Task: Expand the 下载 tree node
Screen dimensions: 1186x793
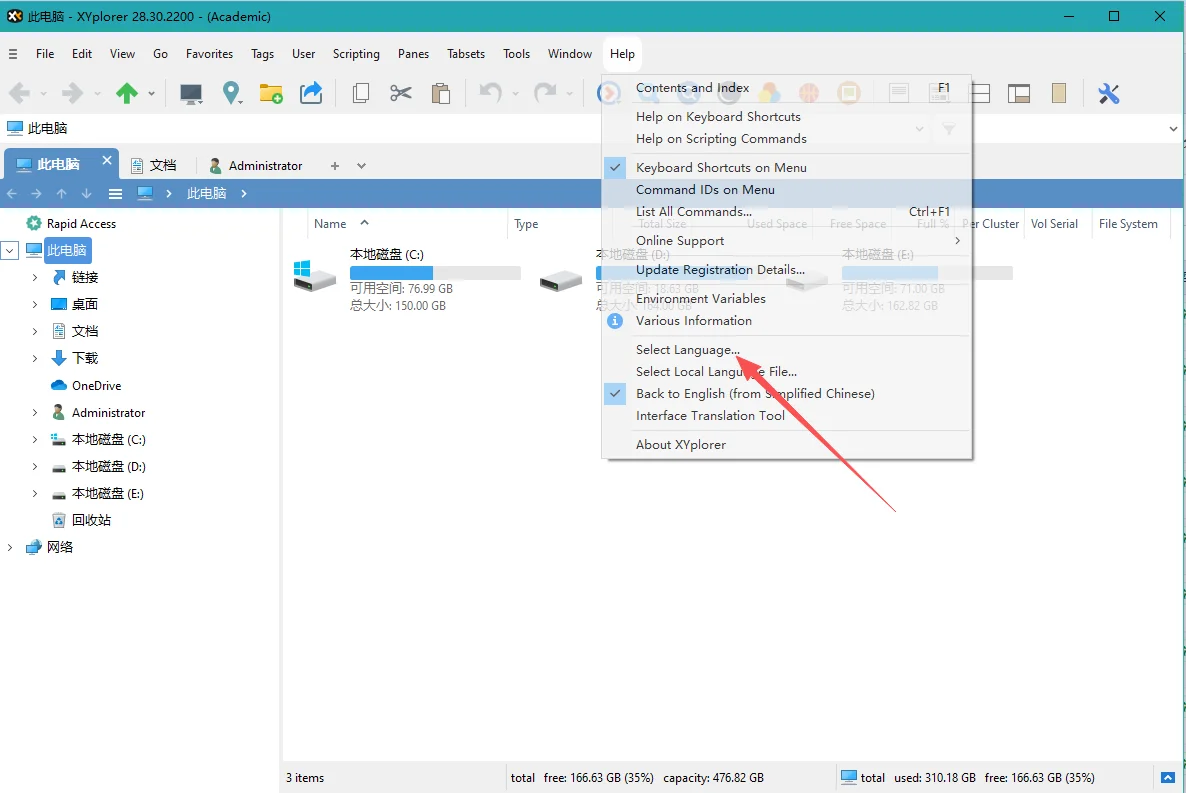Action: pyautogui.click(x=35, y=359)
